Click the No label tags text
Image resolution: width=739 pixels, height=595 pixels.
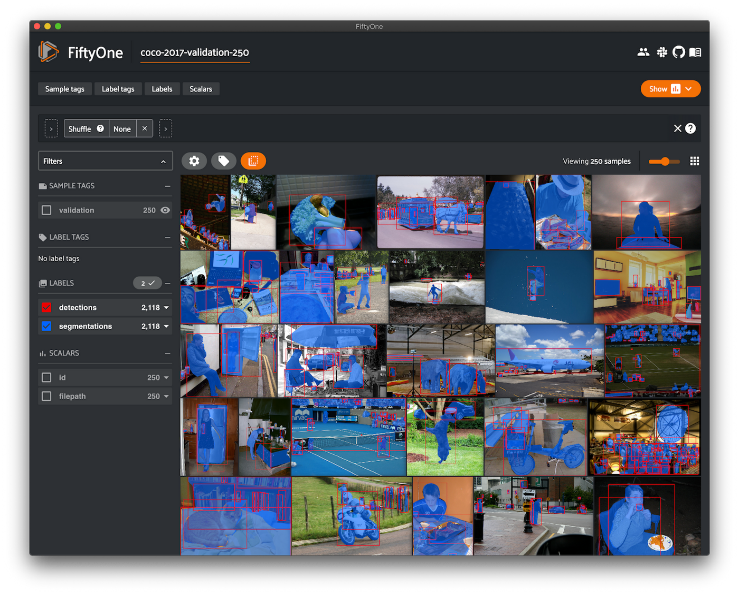pos(58,258)
